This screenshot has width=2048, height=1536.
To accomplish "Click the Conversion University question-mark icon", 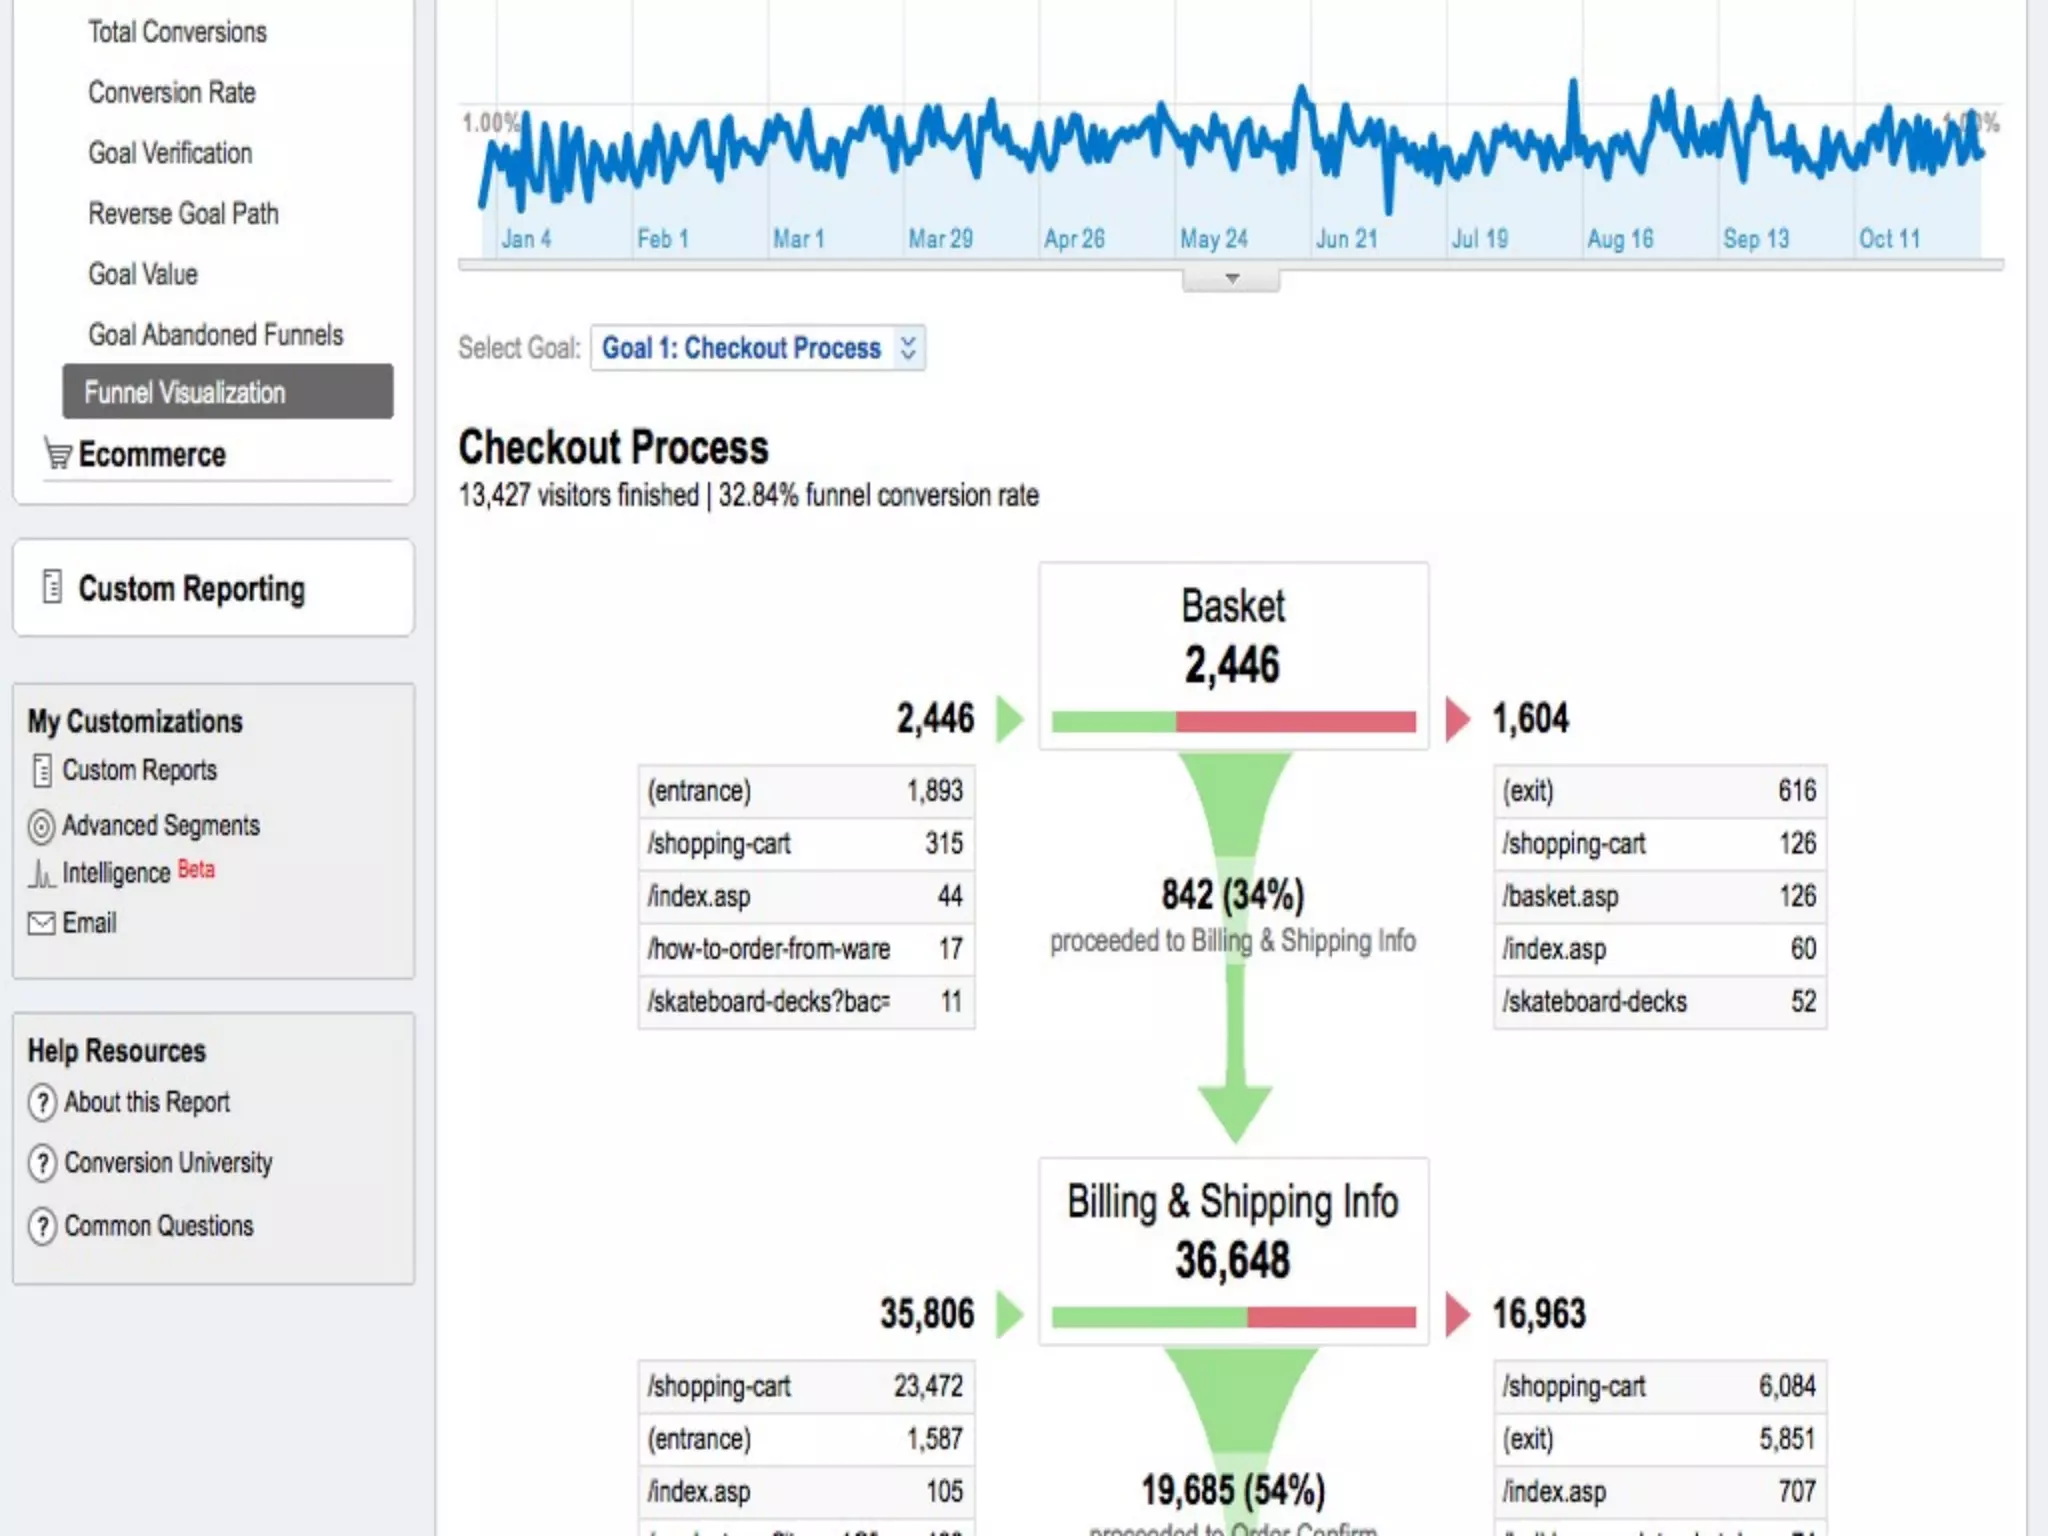I will coord(42,1163).
